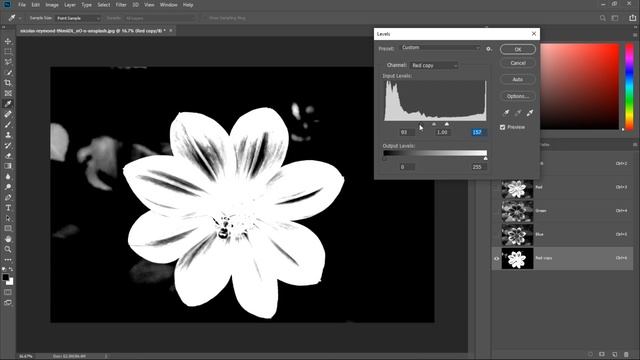
Task: Toggle visibility box of Blue channel
Action: coord(496,235)
